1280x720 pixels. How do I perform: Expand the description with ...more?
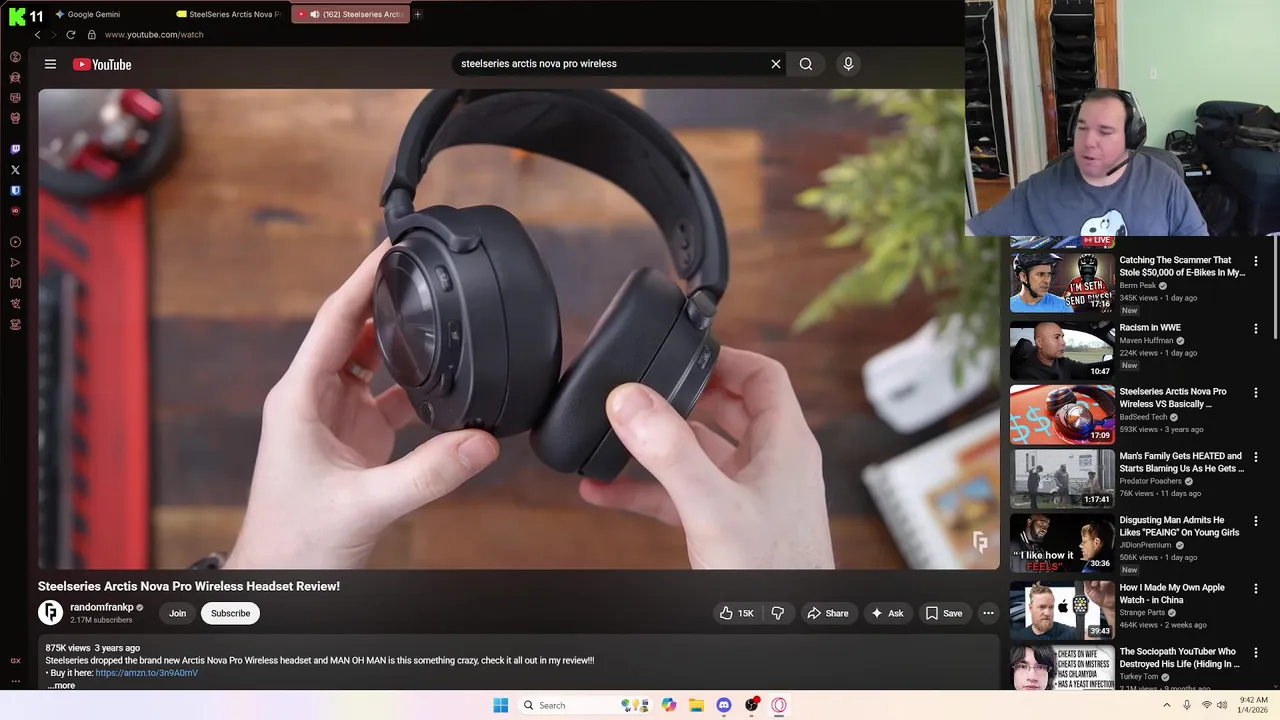(x=61, y=686)
